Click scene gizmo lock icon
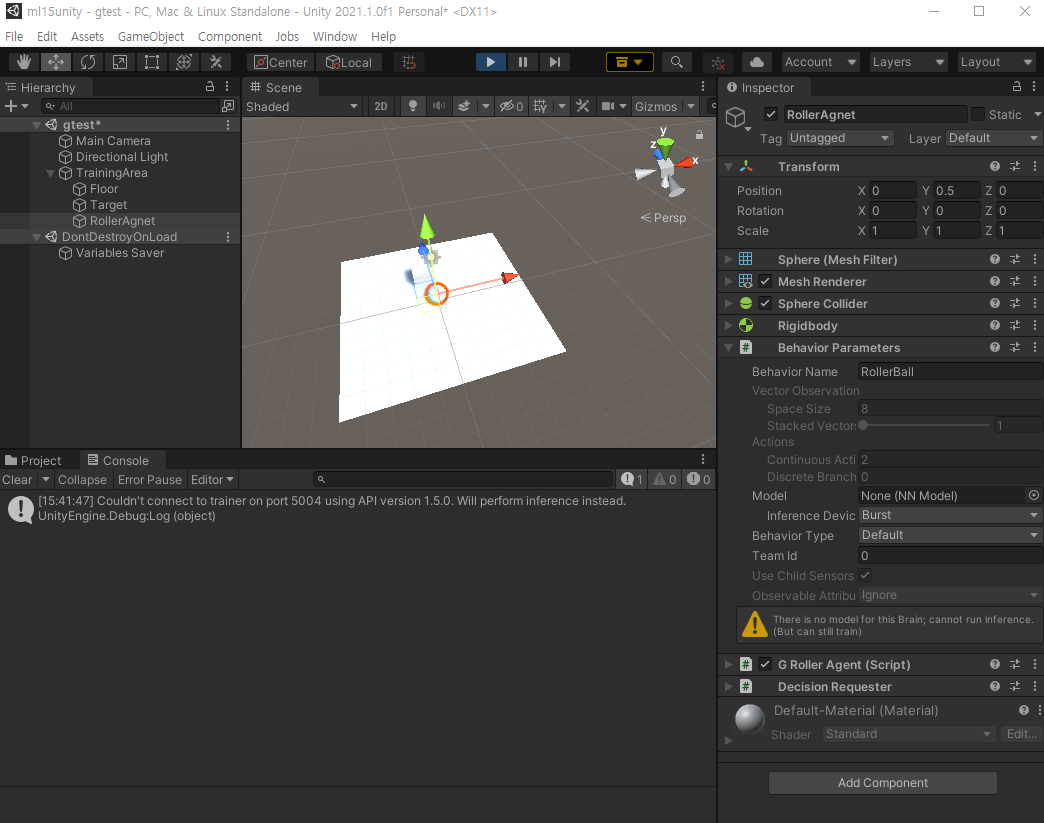1044x823 pixels. [699, 135]
